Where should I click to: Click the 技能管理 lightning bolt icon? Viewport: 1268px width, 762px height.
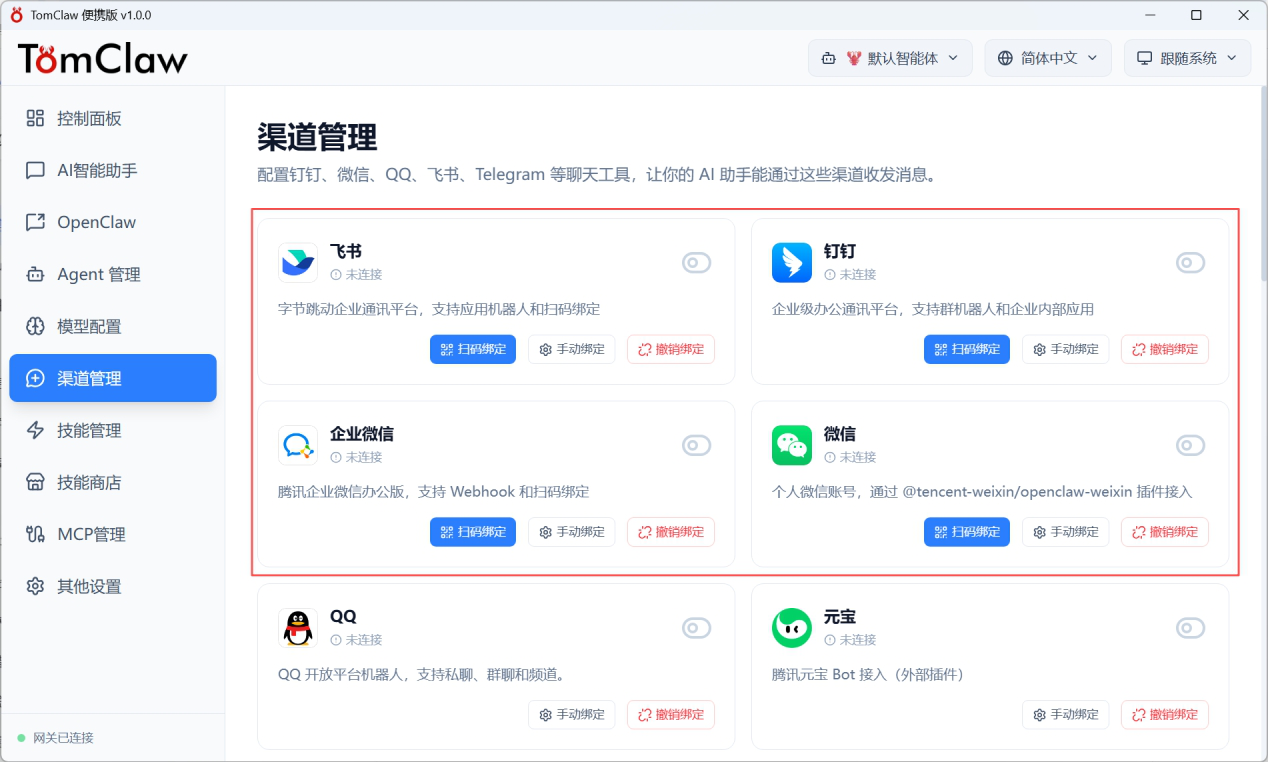pyautogui.click(x=35, y=430)
